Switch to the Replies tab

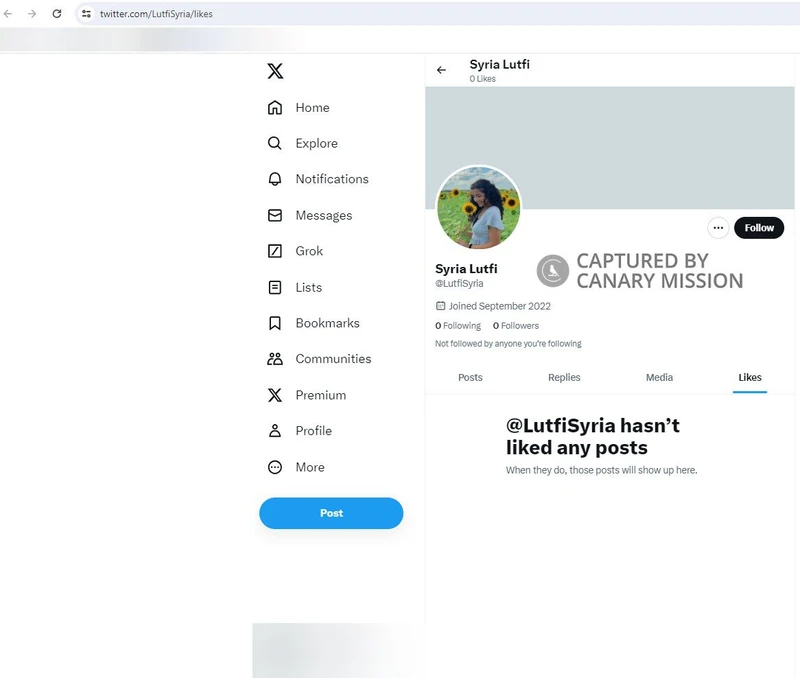click(x=564, y=377)
